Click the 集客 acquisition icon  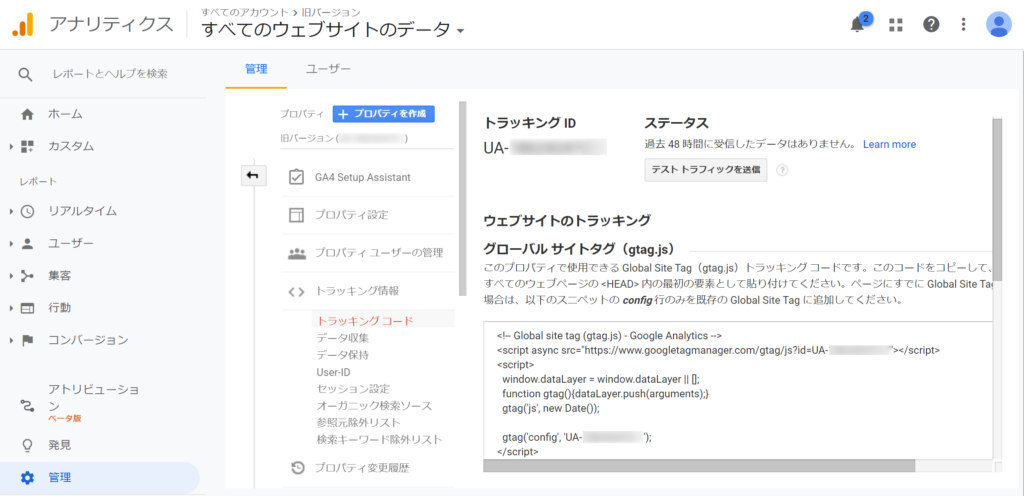(27, 276)
